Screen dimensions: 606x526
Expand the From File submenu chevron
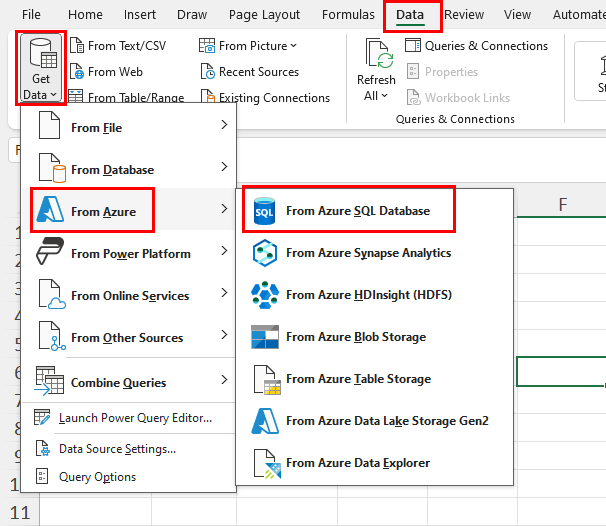(224, 124)
